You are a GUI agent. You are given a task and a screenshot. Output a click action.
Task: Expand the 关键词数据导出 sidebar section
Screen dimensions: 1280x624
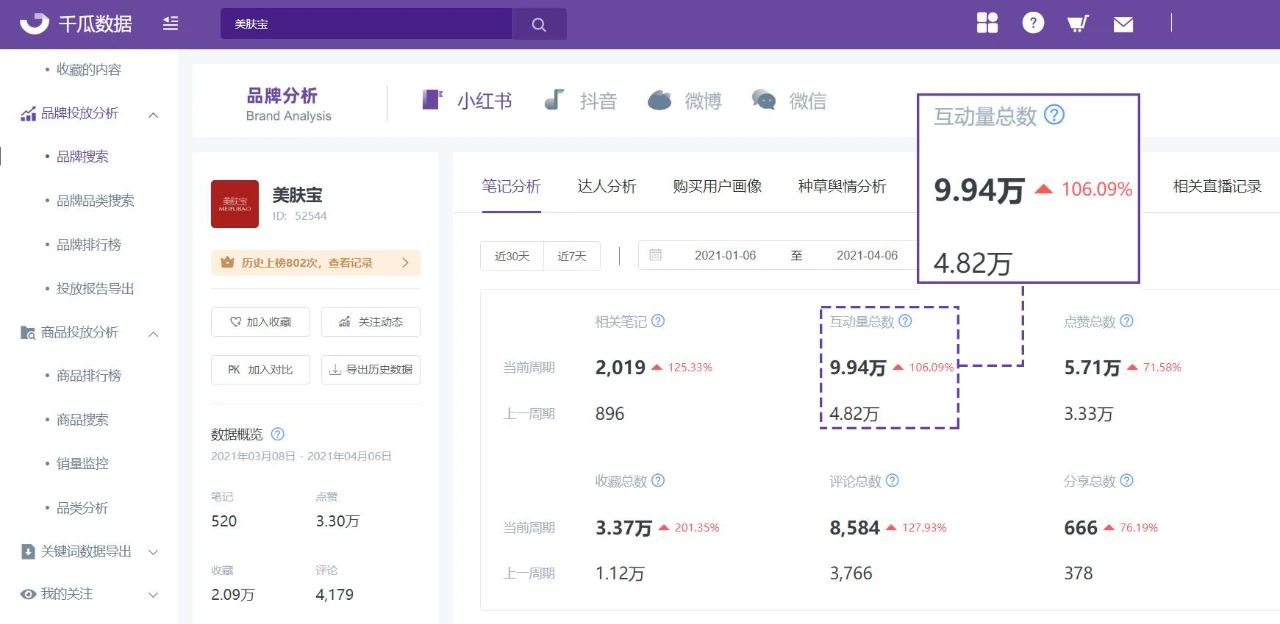click(x=153, y=551)
